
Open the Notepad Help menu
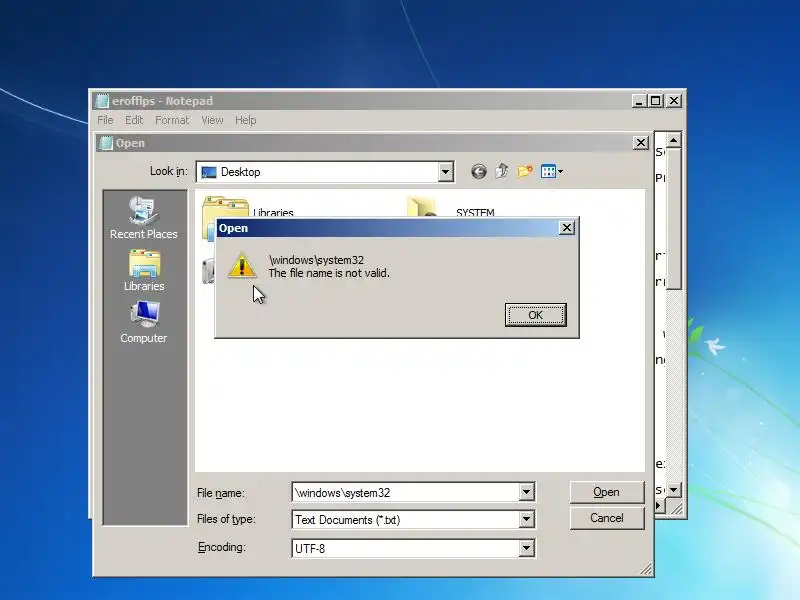pyautogui.click(x=245, y=120)
